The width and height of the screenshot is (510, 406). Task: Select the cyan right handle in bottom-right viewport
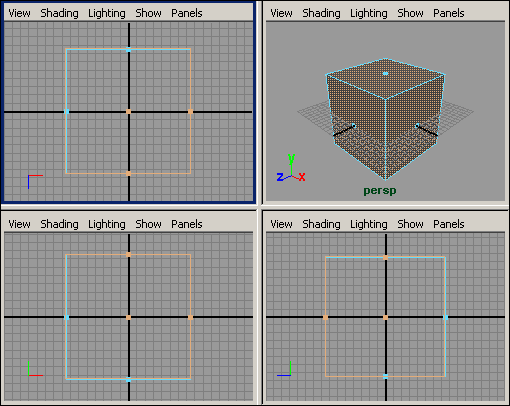[445, 317]
